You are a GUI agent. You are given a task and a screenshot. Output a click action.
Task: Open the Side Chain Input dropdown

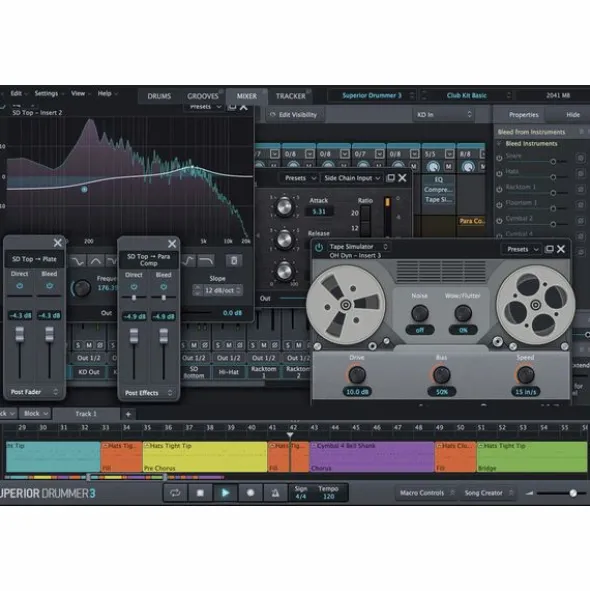[x=352, y=178]
